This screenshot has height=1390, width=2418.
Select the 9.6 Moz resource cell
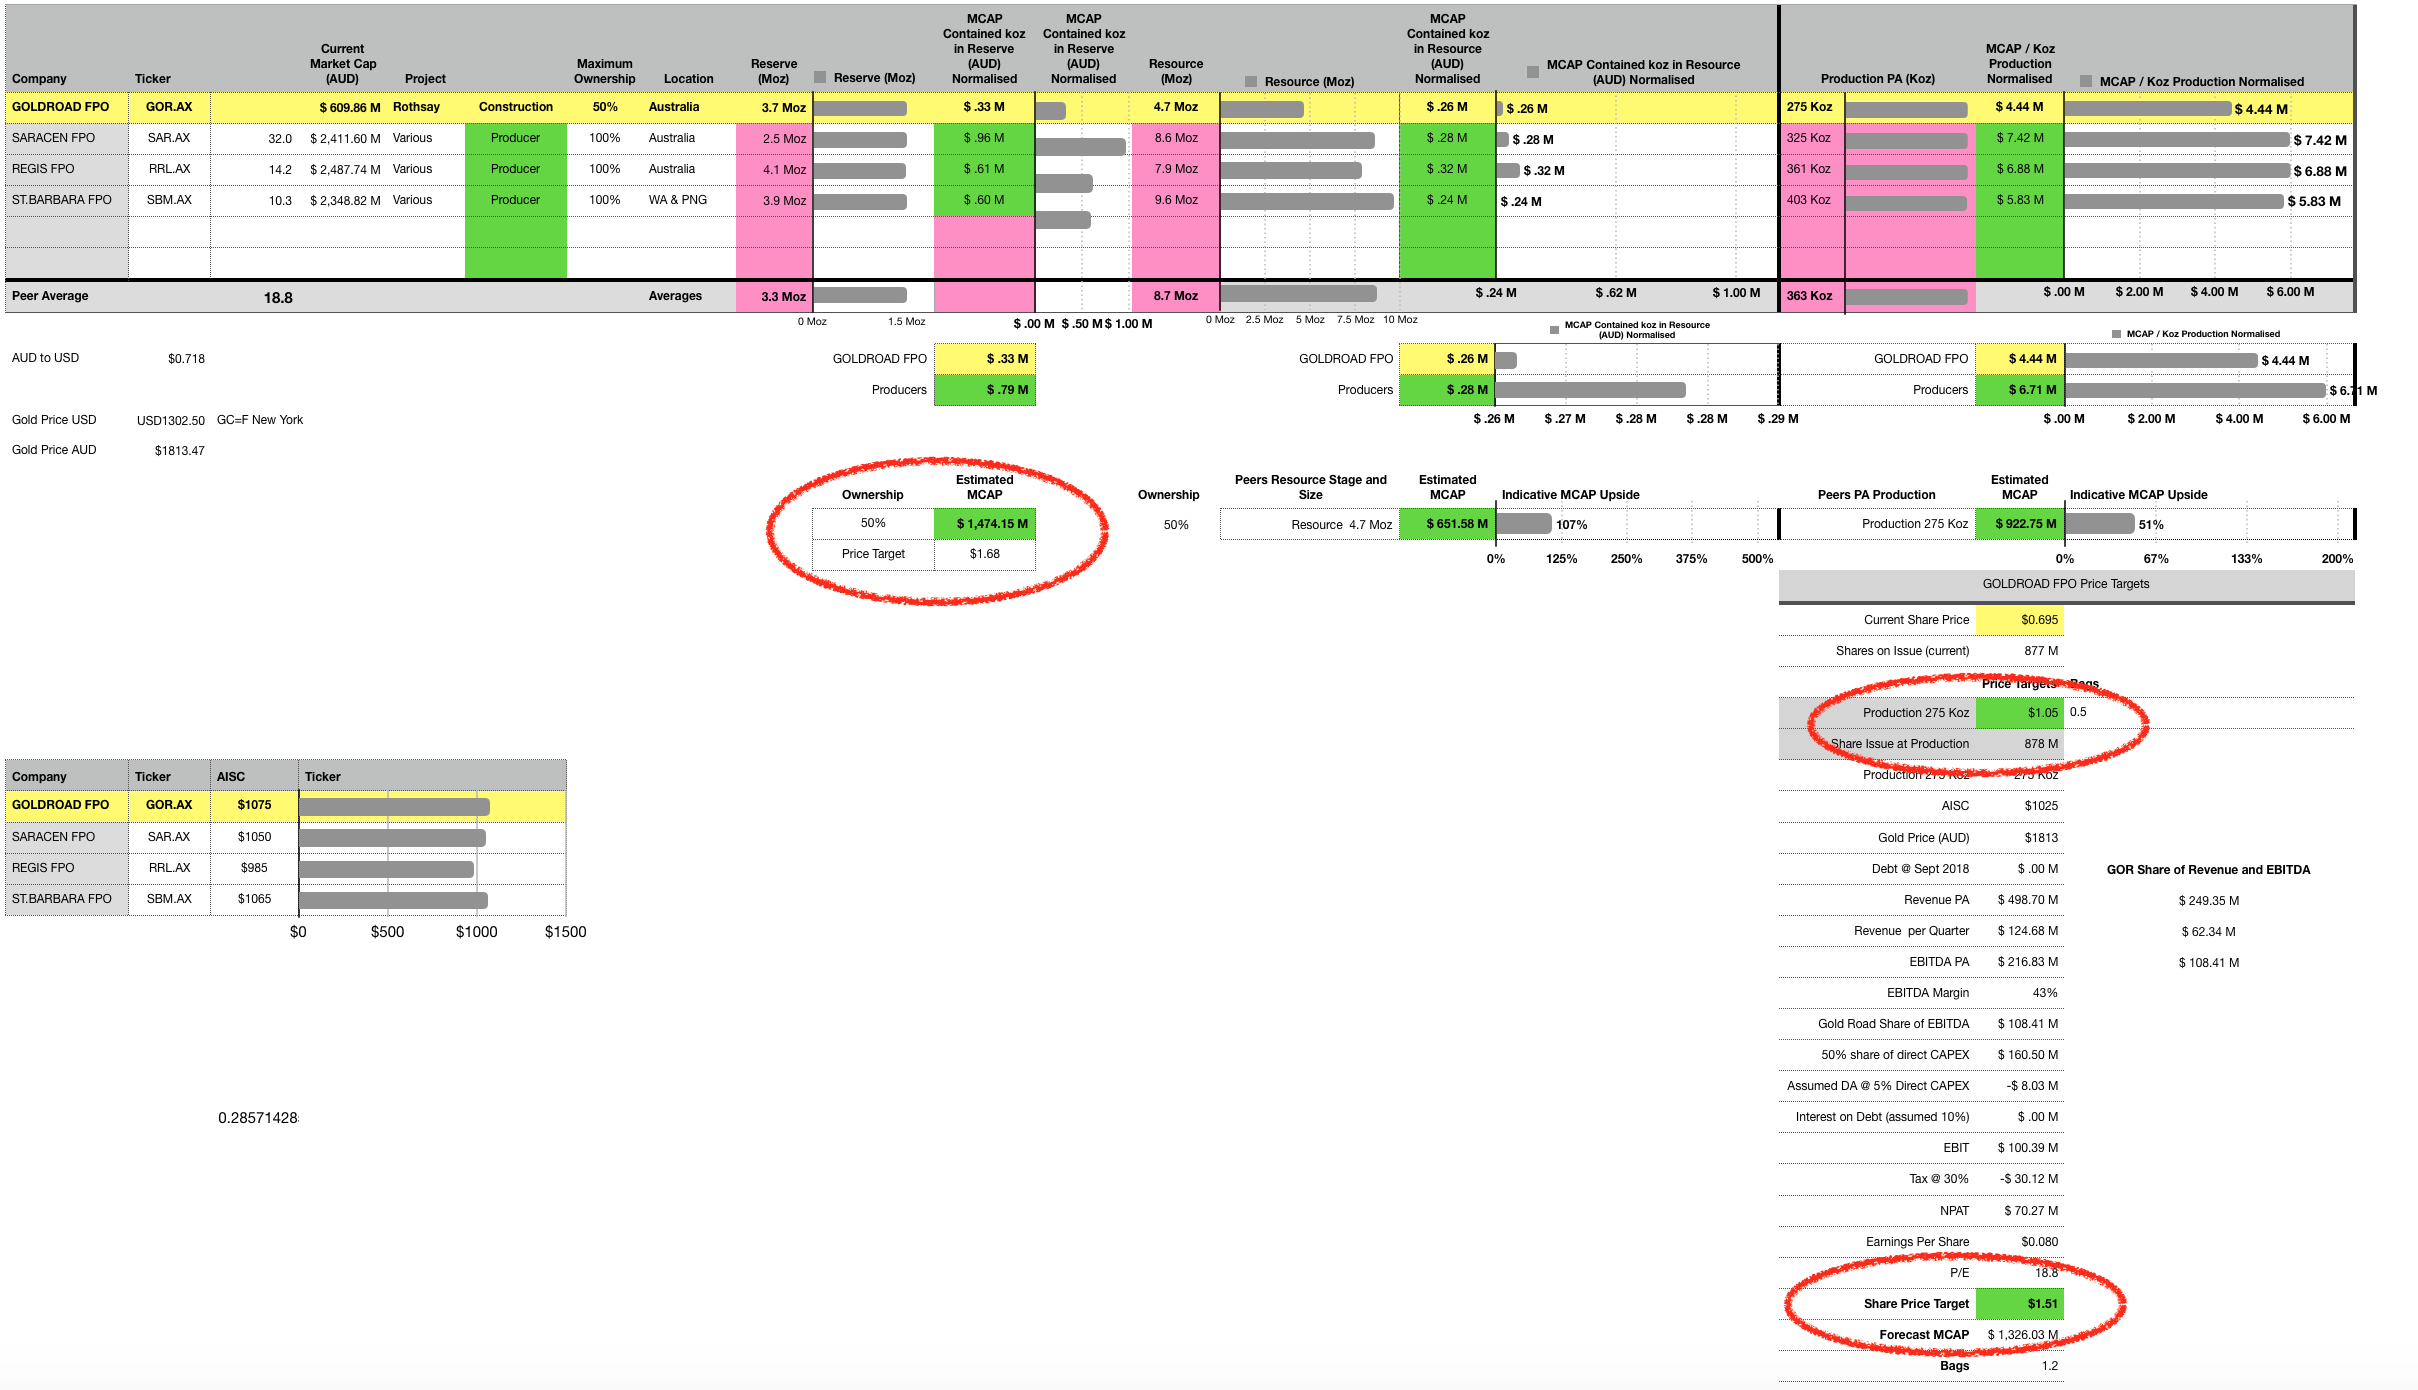pos(1176,200)
